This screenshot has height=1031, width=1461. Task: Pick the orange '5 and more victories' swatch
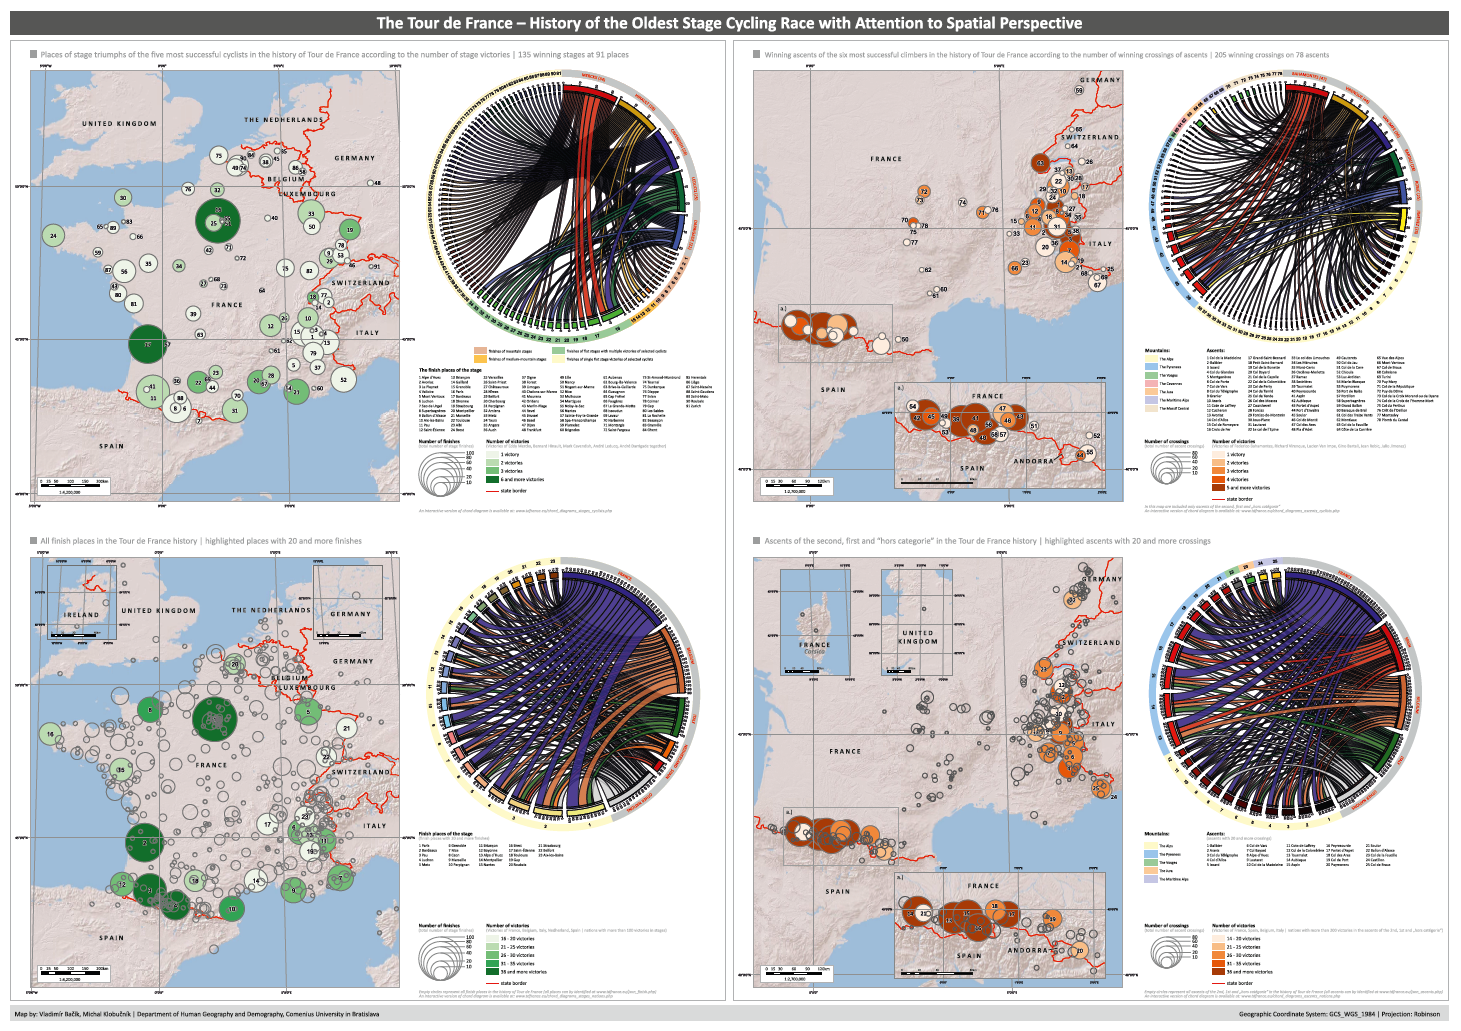point(1218,488)
